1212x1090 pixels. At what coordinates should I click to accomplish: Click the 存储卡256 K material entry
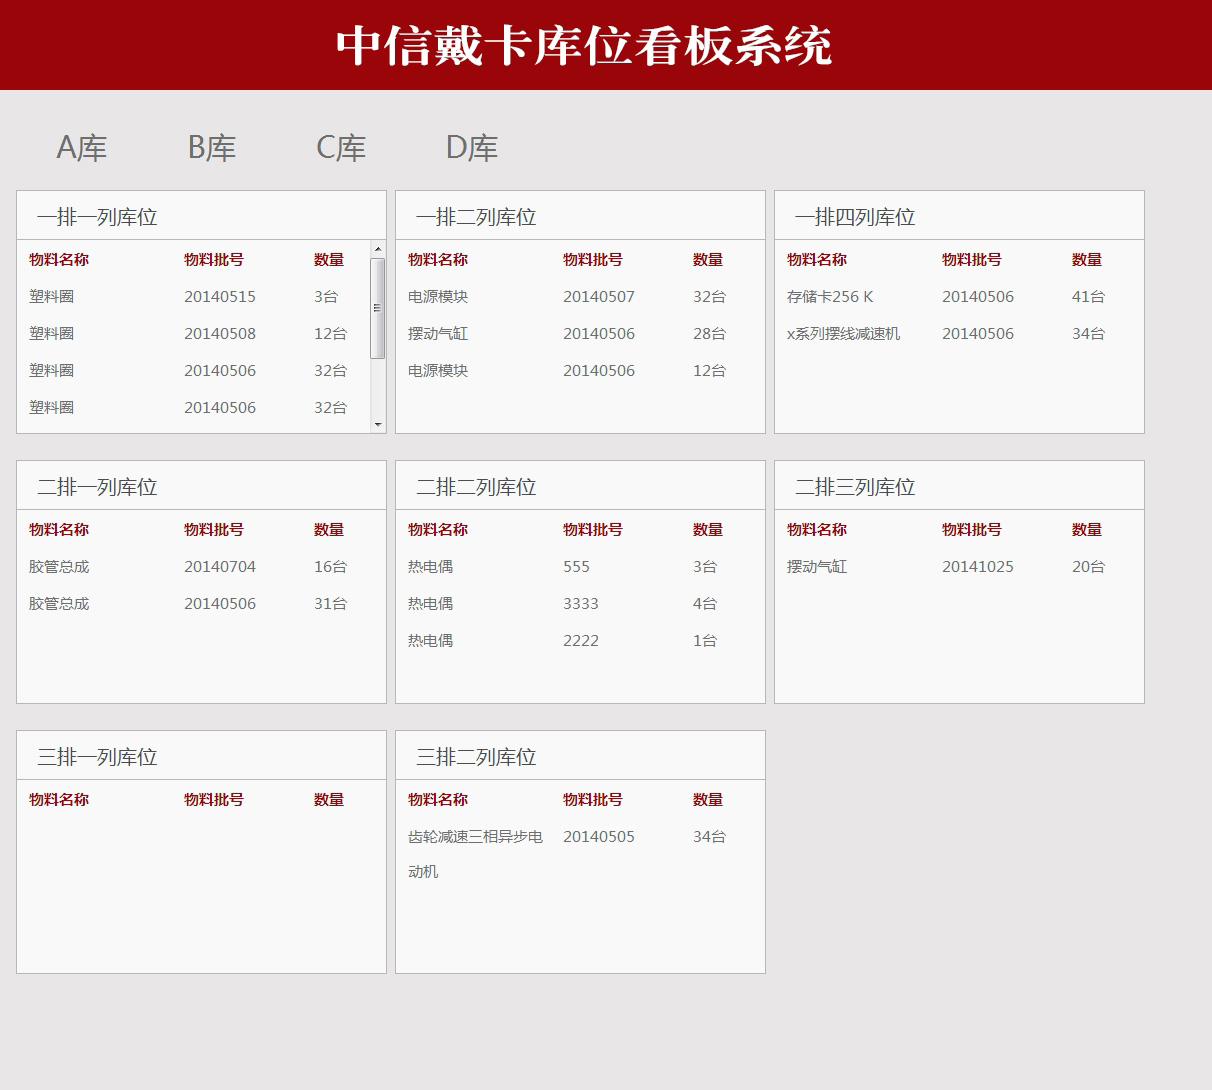(x=830, y=297)
